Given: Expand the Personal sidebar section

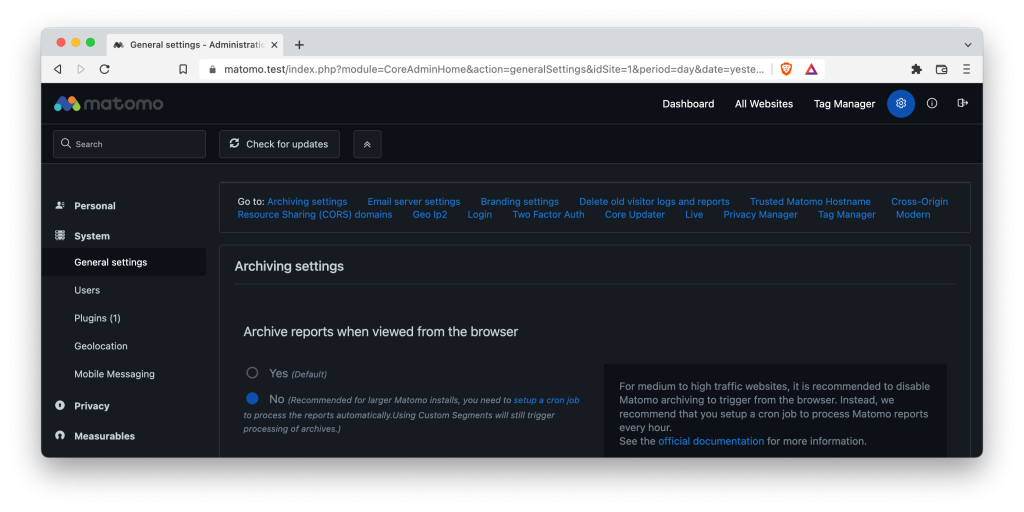Looking at the screenshot, I should click(x=95, y=206).
